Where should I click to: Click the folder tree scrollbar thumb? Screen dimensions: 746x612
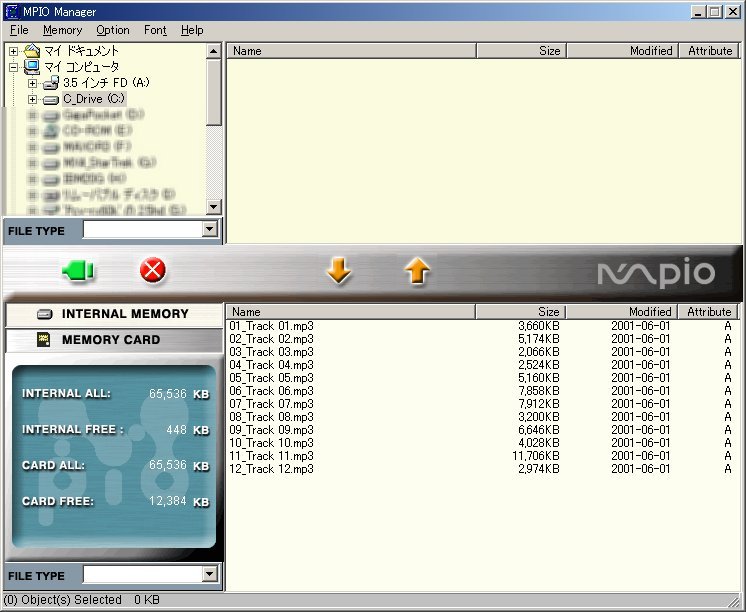pyautogui.click(x=214, y=92)
